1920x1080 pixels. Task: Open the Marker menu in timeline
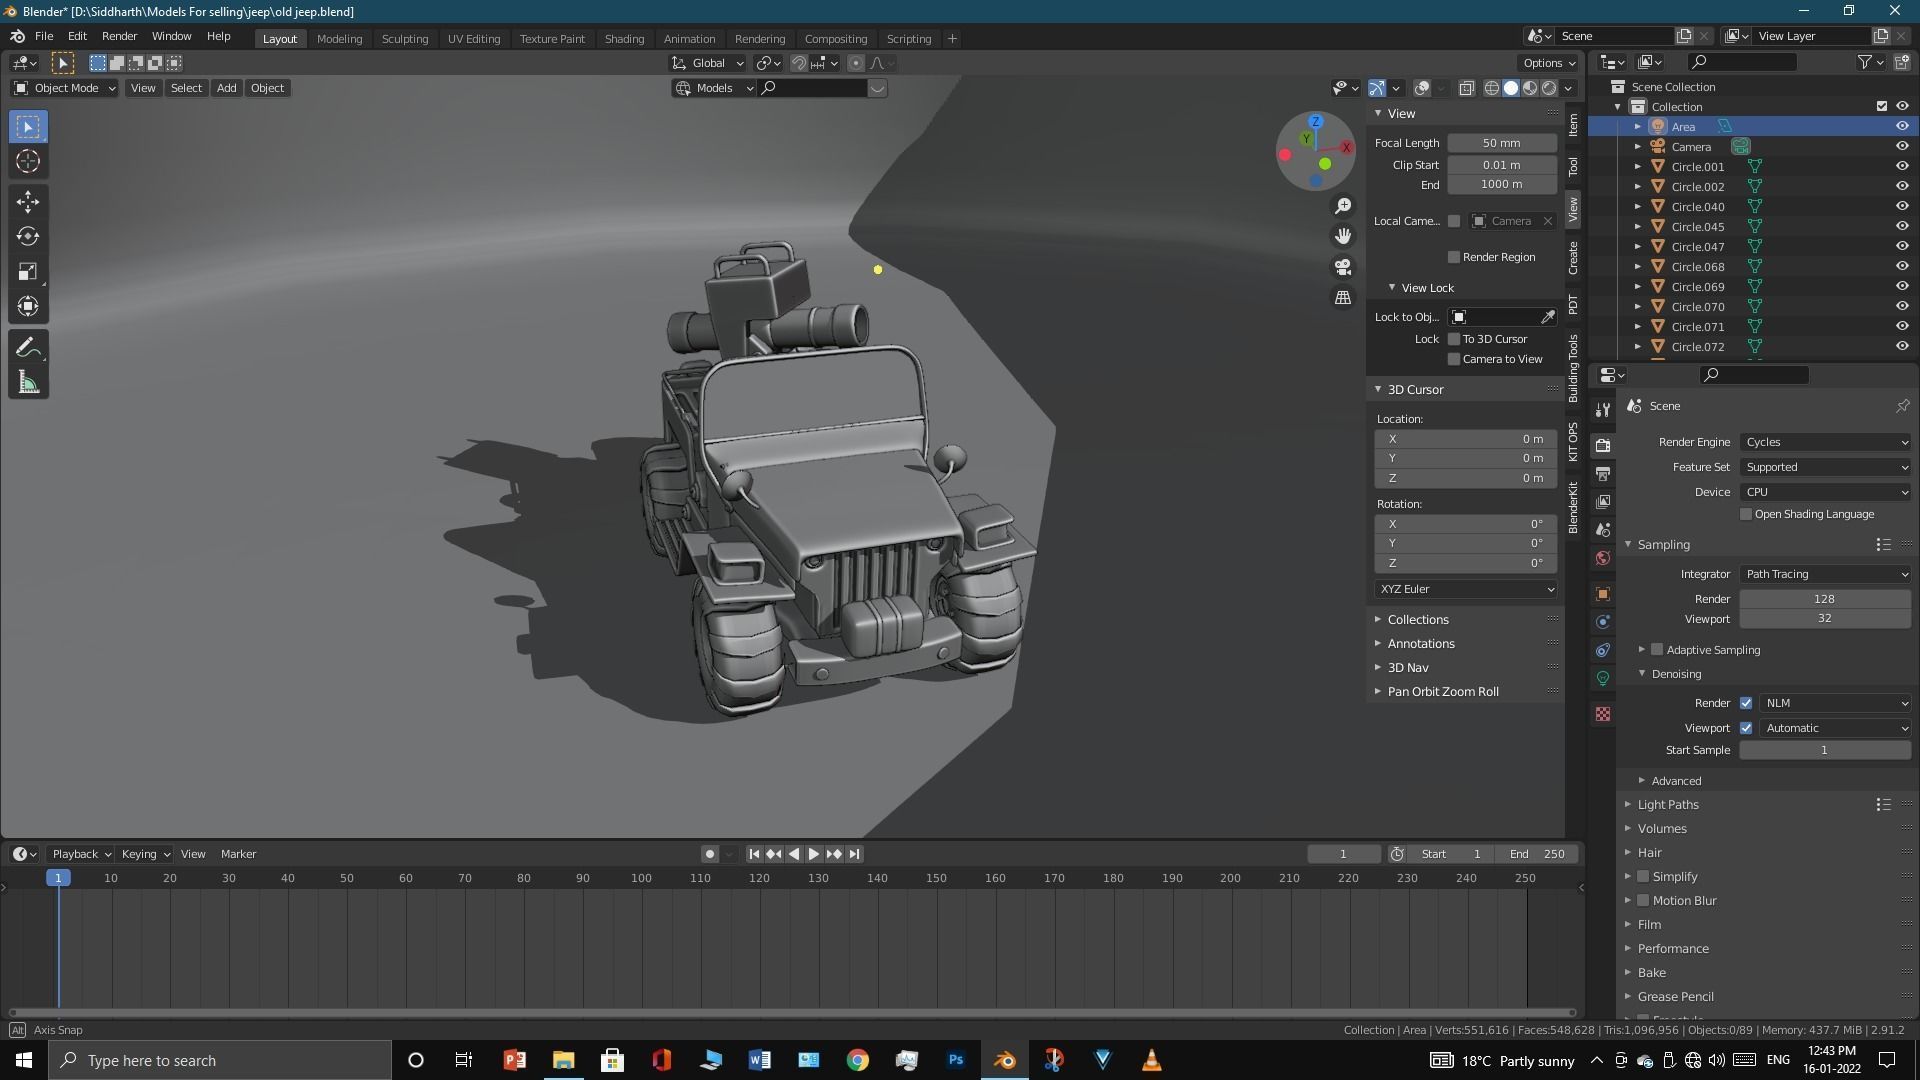pos(238,854)
